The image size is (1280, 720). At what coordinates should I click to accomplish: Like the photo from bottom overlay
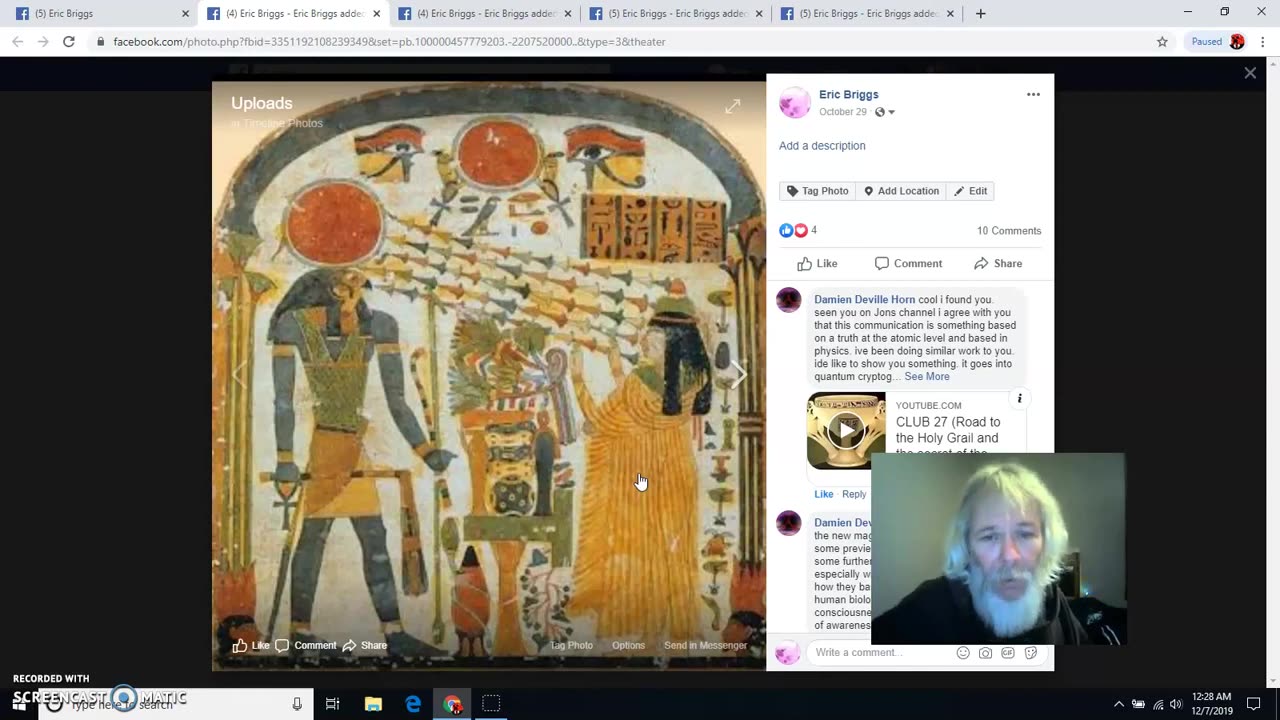(251, 646)
